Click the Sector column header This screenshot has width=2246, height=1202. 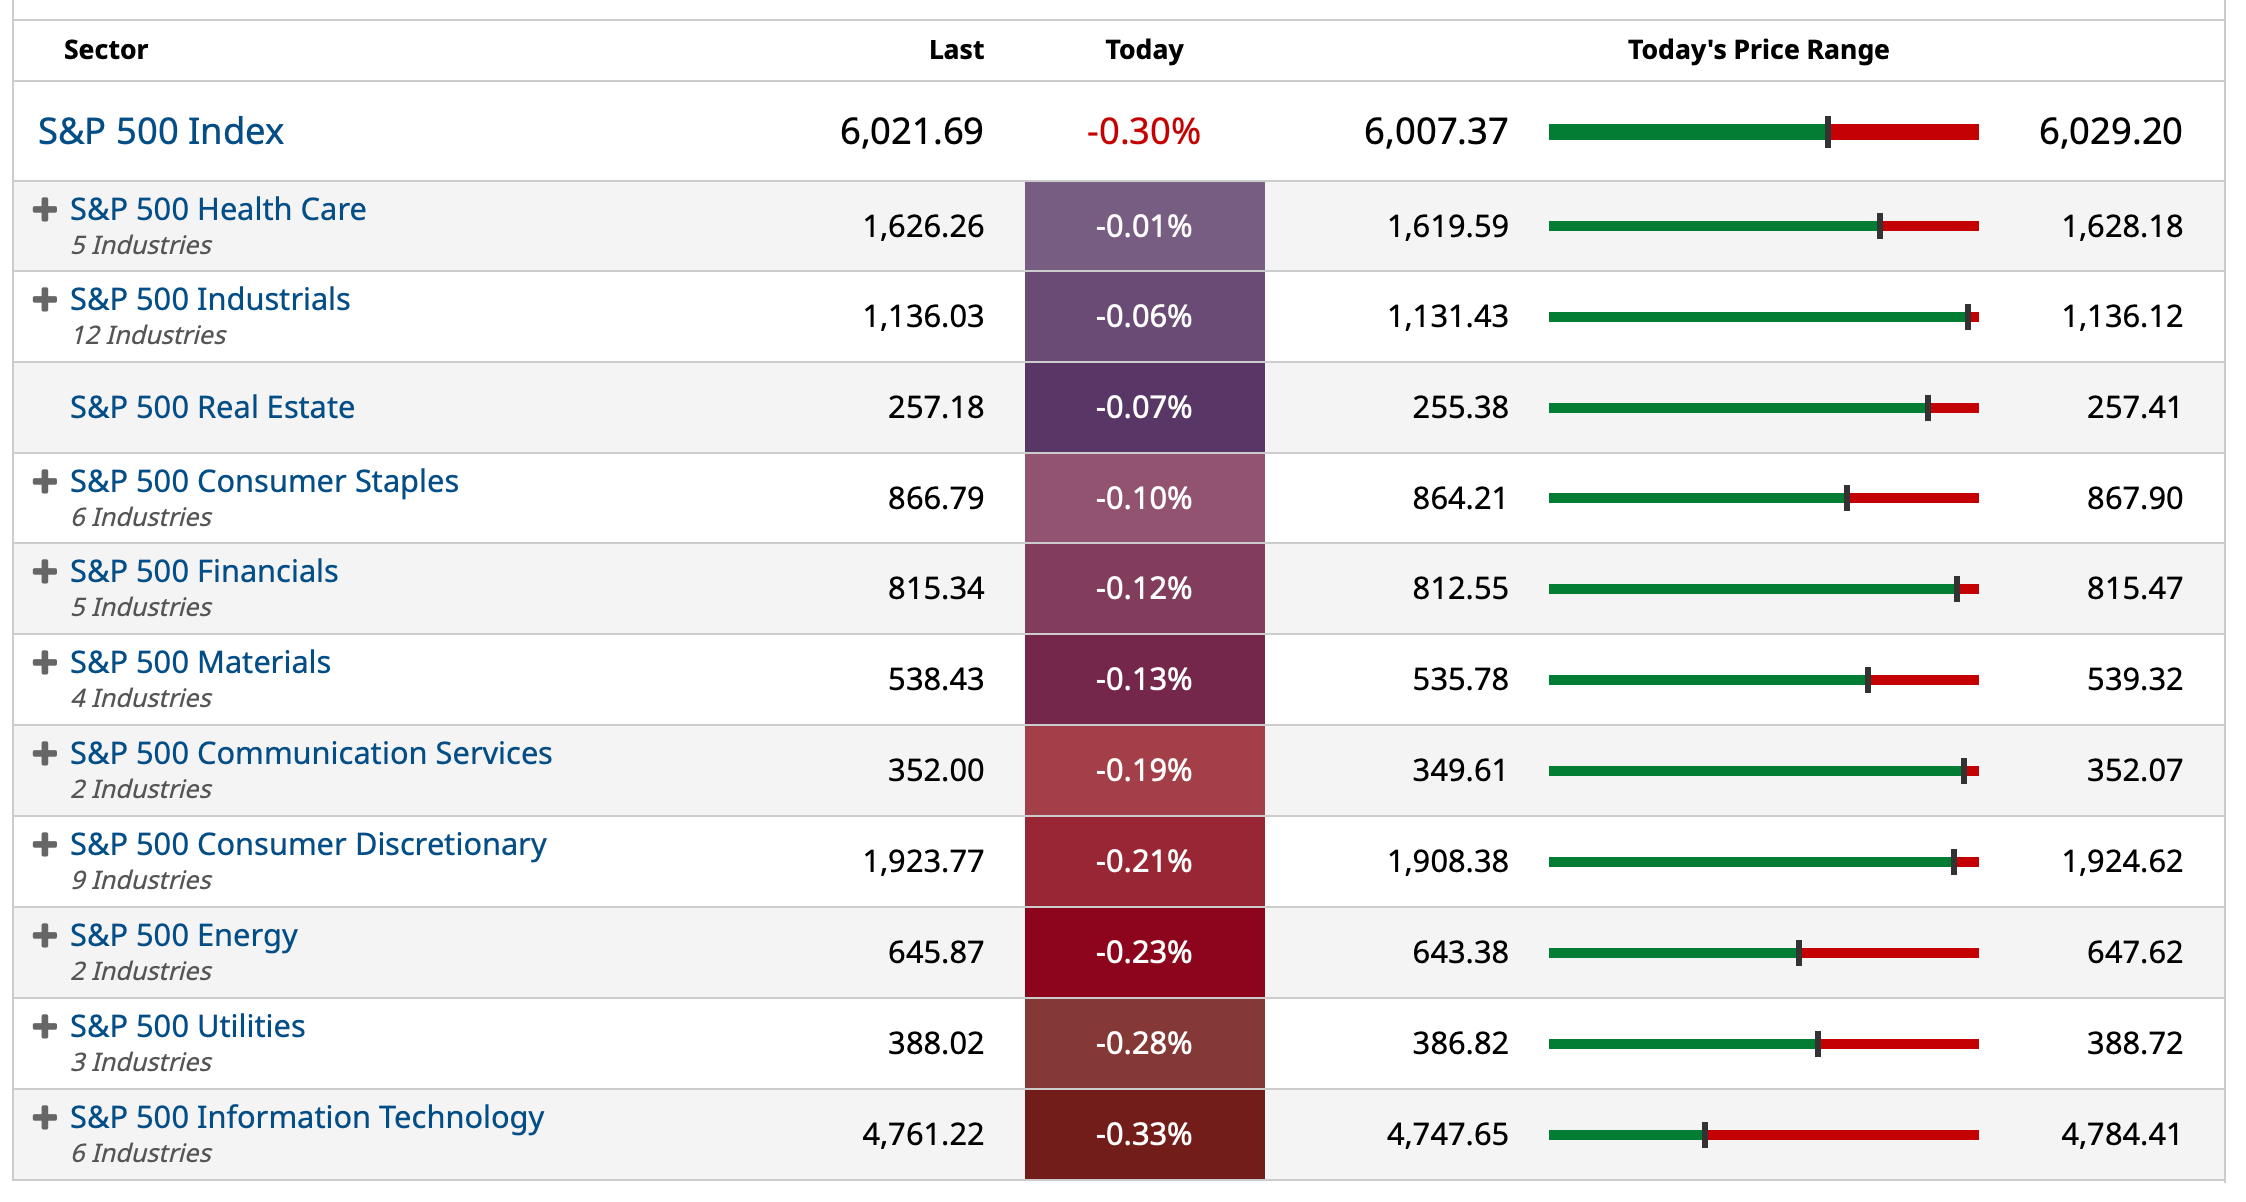tap(105, 49)
